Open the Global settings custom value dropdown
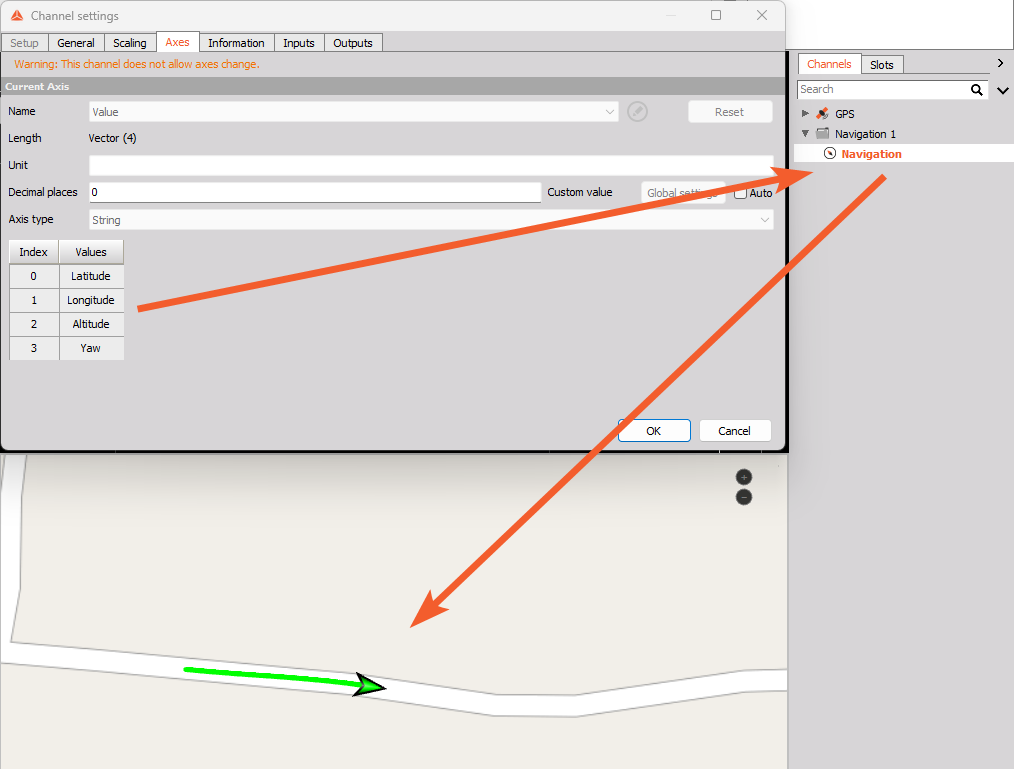 683,193
